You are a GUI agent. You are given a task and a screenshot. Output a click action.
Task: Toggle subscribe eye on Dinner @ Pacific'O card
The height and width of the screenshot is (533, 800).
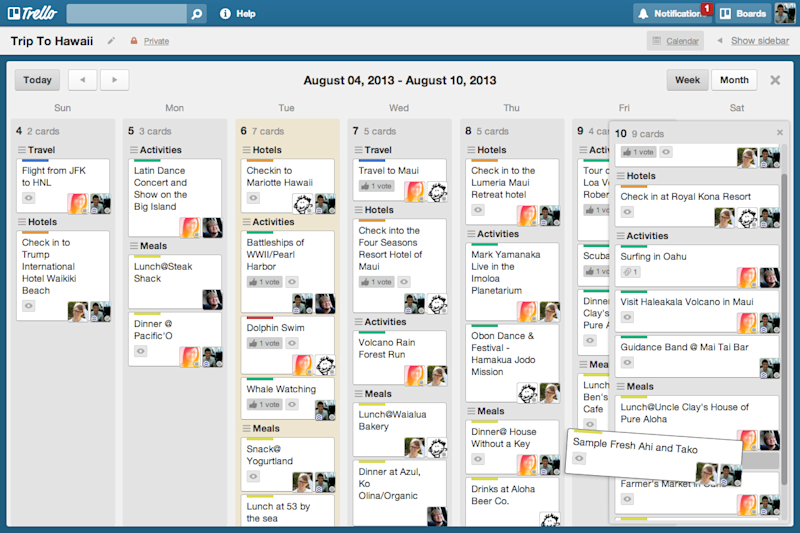coord(141,351)
